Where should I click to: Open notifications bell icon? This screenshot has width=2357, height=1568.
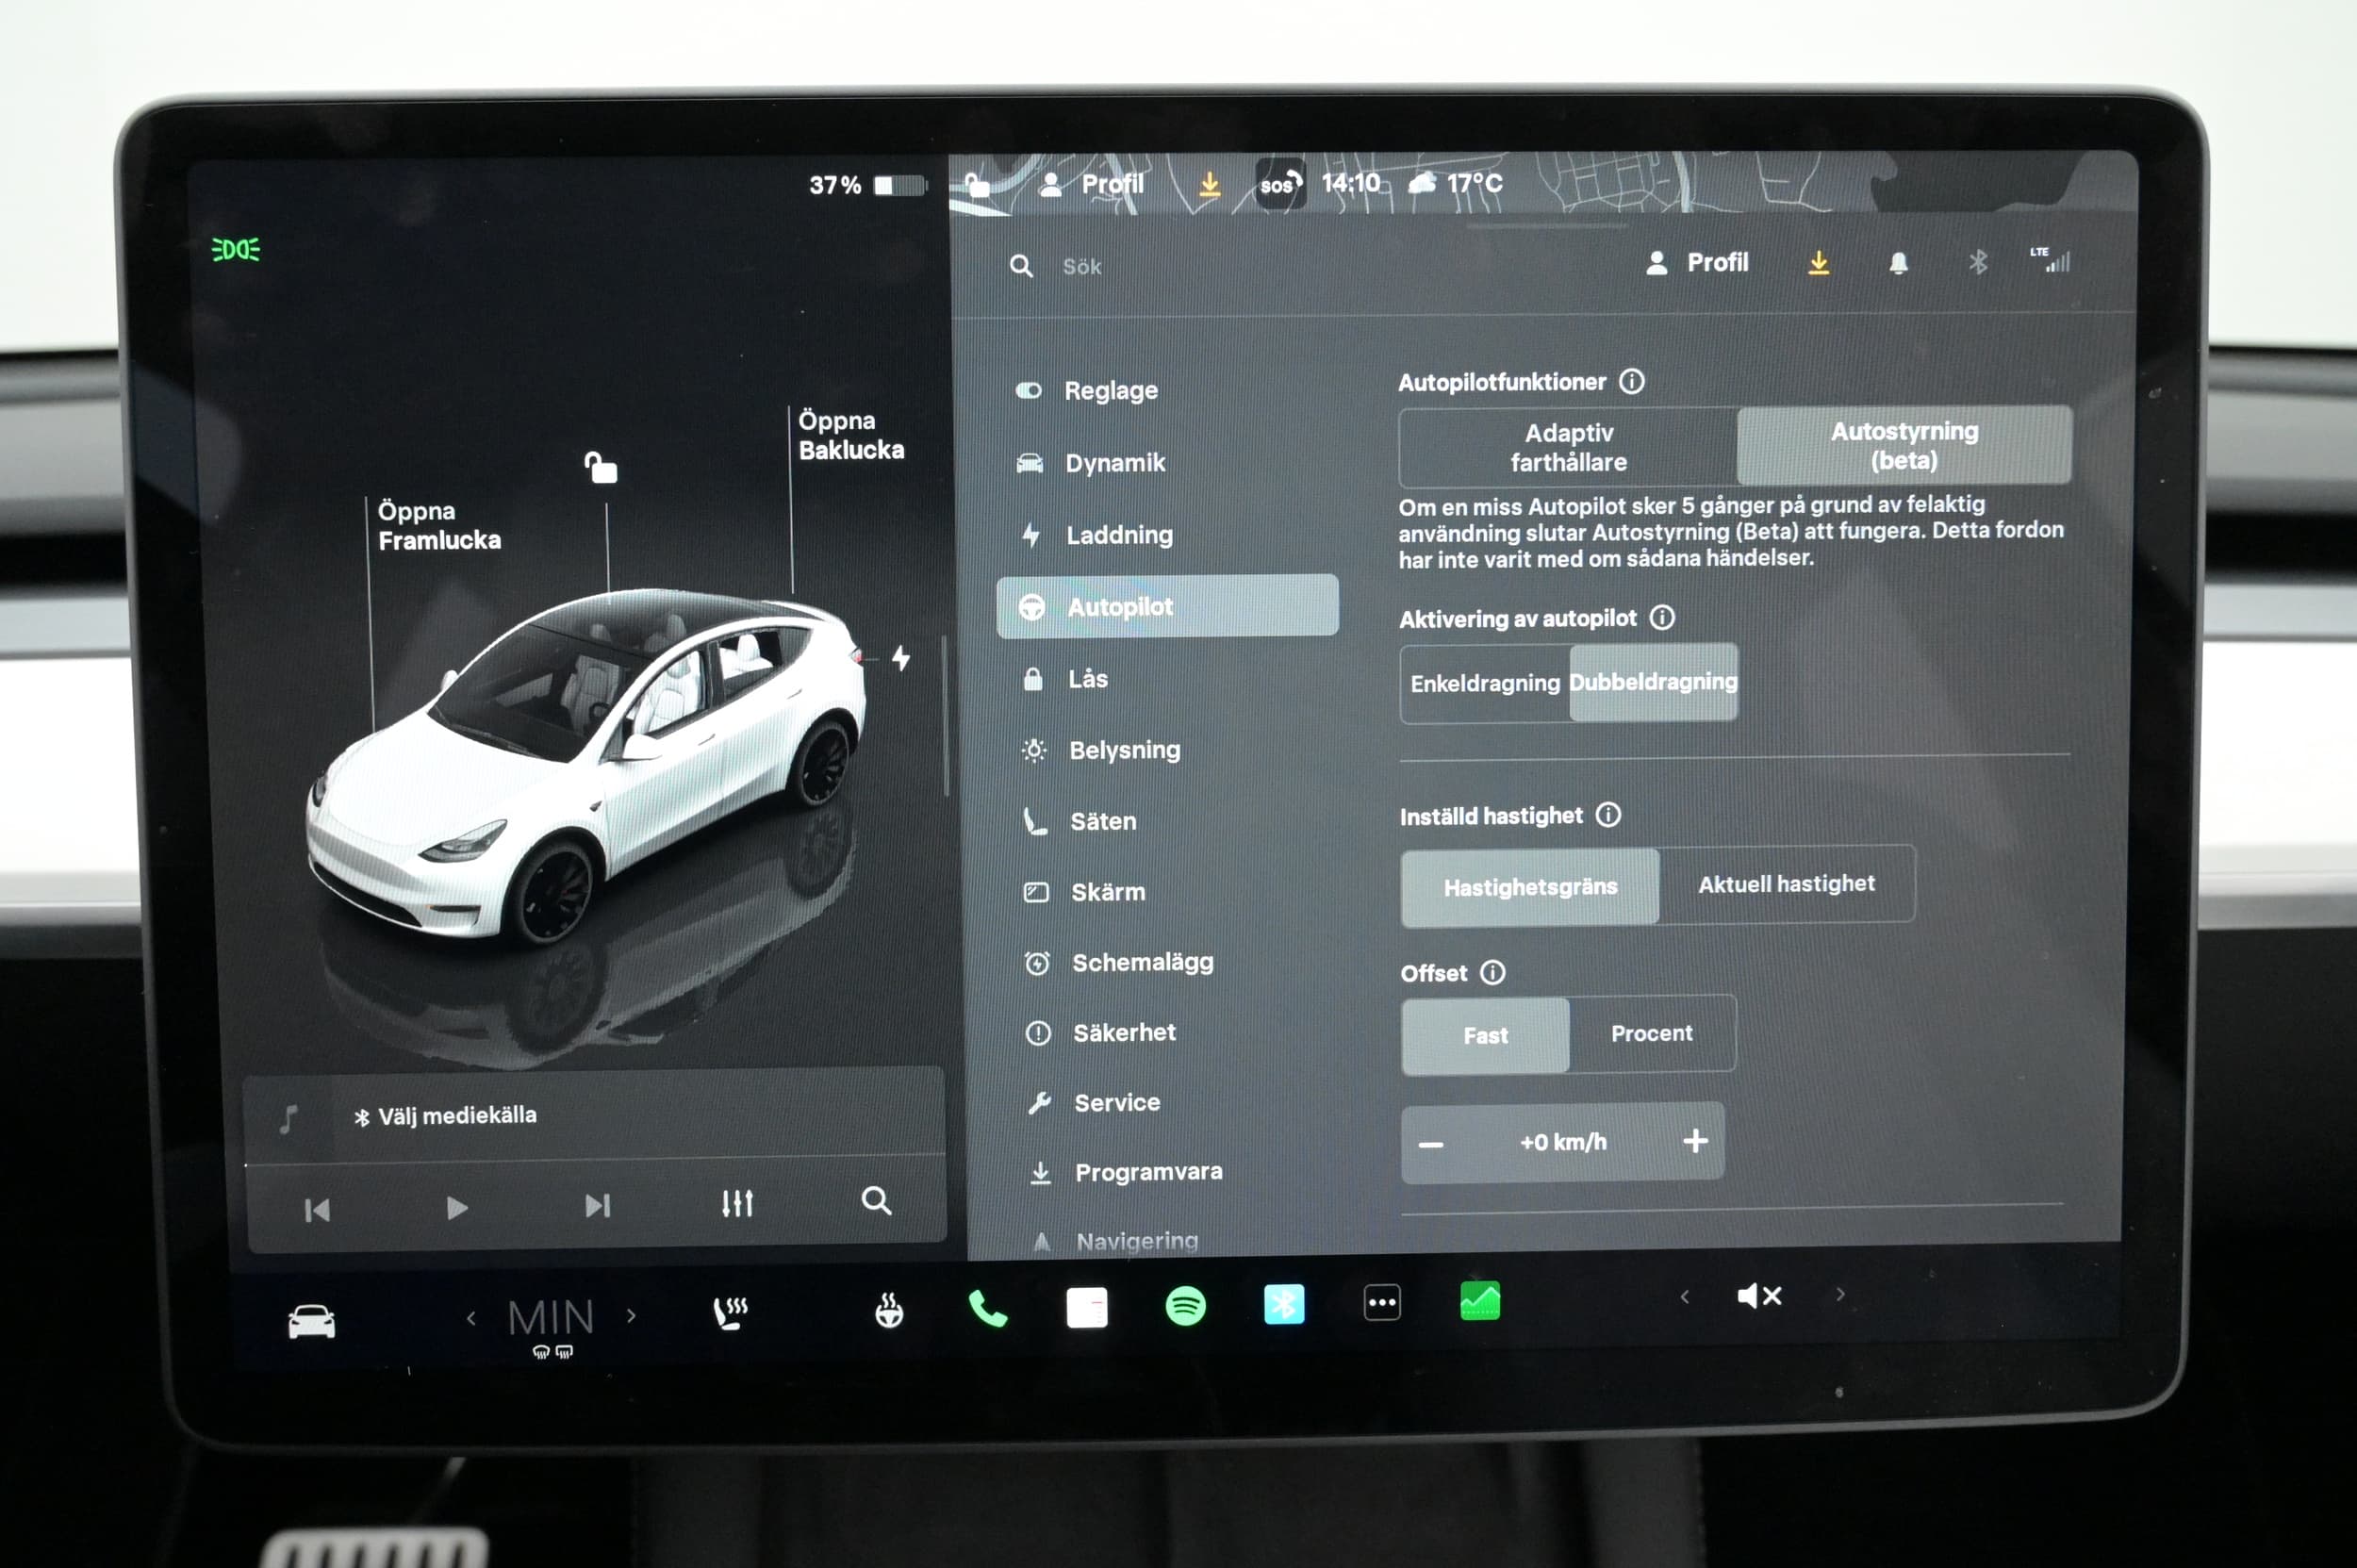coord(1898,263)
